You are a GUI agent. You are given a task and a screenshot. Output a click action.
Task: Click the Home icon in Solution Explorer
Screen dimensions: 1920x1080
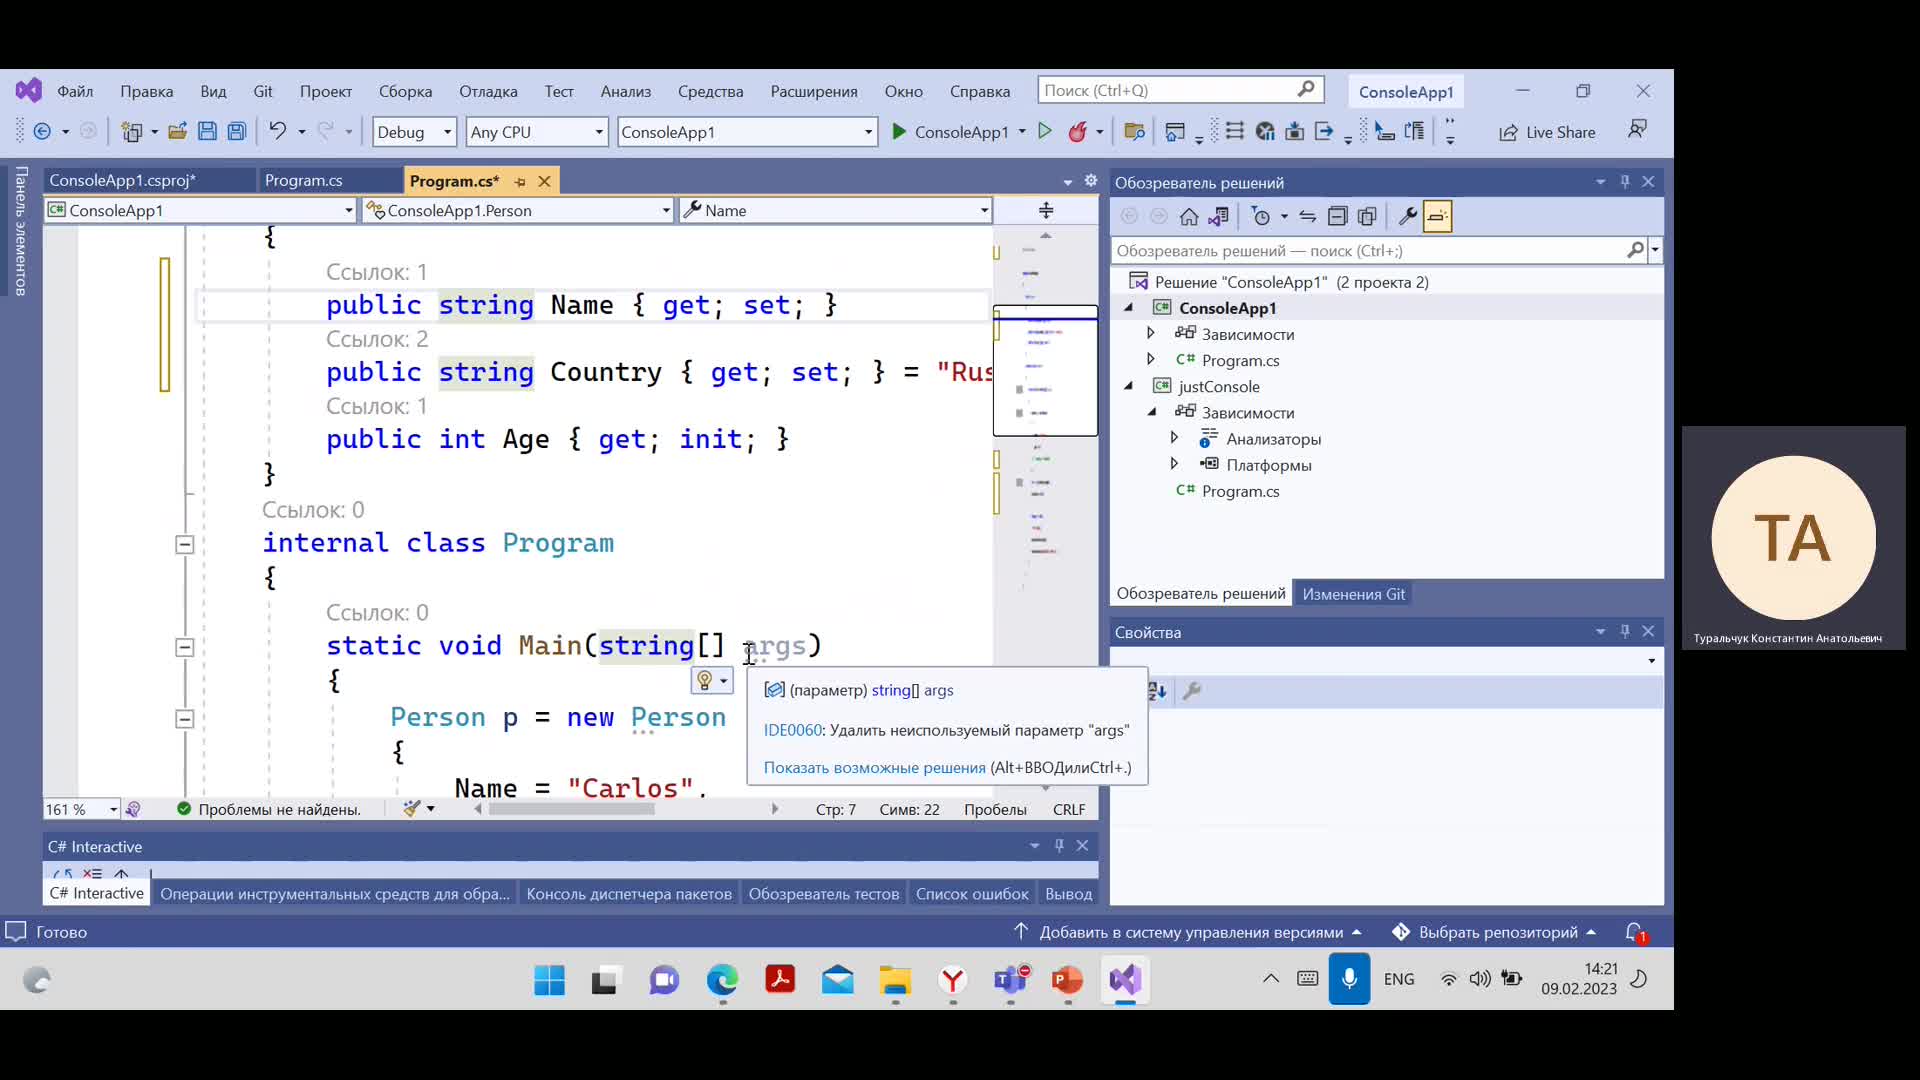pos(1189,216)
